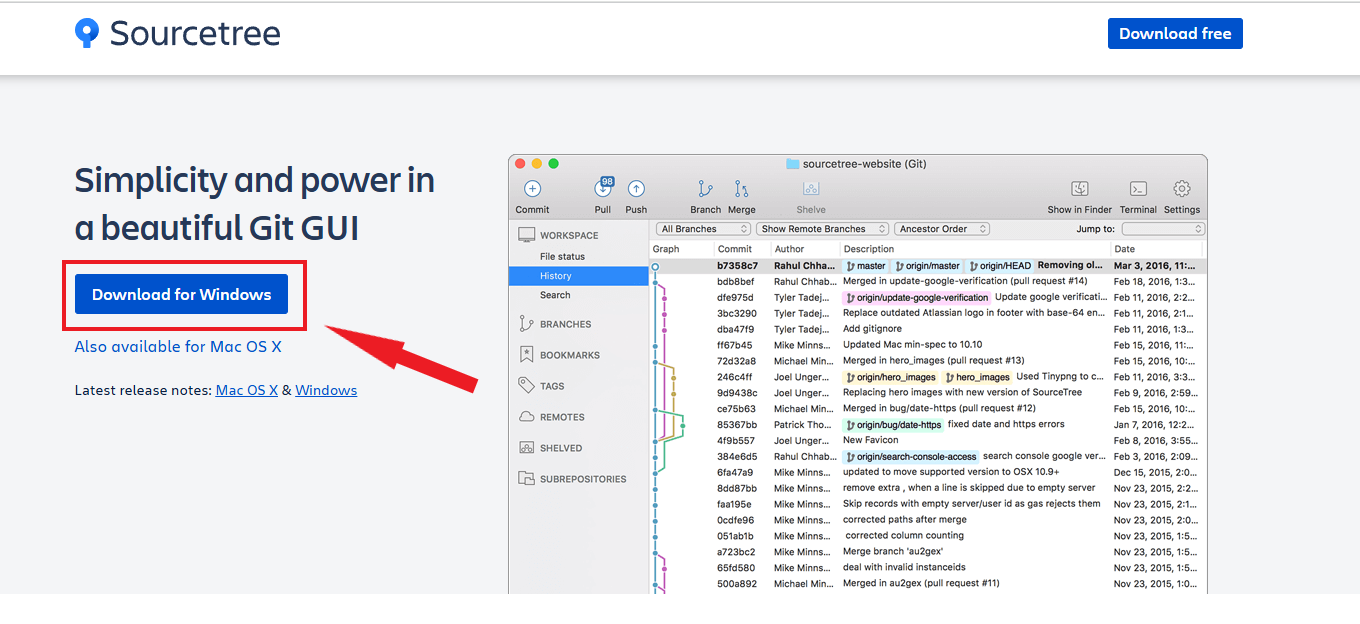This screenshot has height=624, width=1360.
Task: Click the origin/HEAD label
Action: pyautogui.click(x=999, y=266)
